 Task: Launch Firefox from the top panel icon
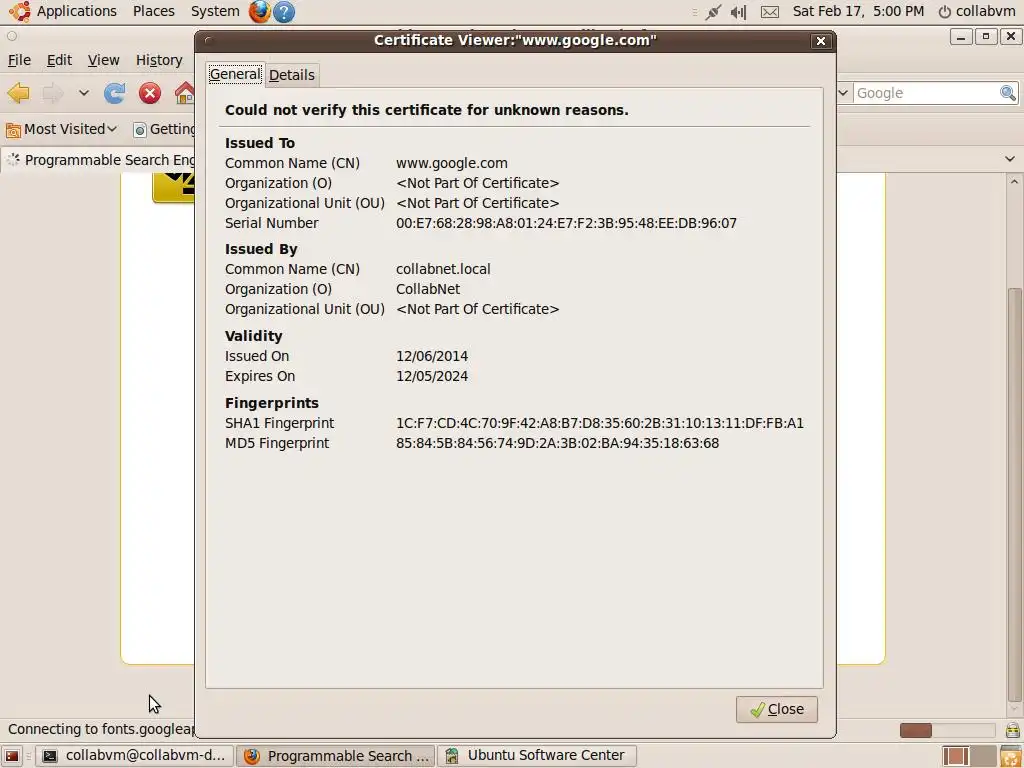pyautogui.click(x=259, y=11)
